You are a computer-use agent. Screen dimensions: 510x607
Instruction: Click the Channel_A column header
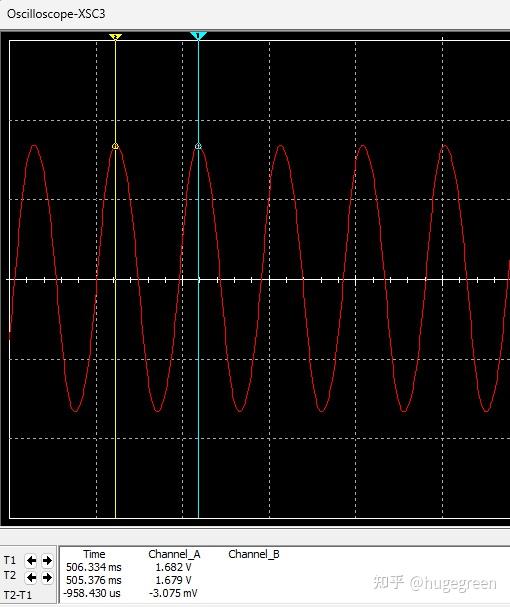click(174, 554)
